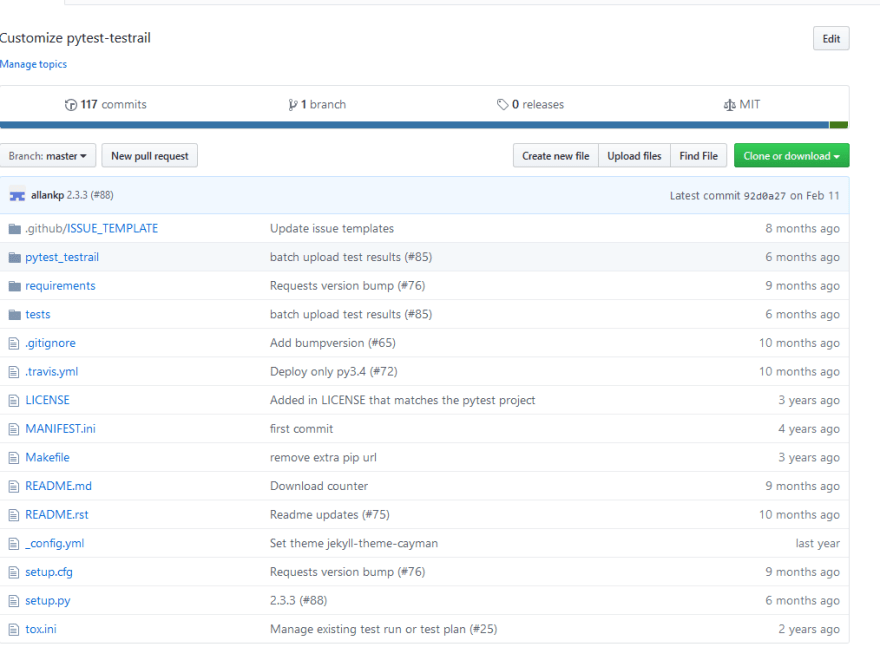Open the tox.ini file
Screen dimensions: 880x647
[40, 629]
